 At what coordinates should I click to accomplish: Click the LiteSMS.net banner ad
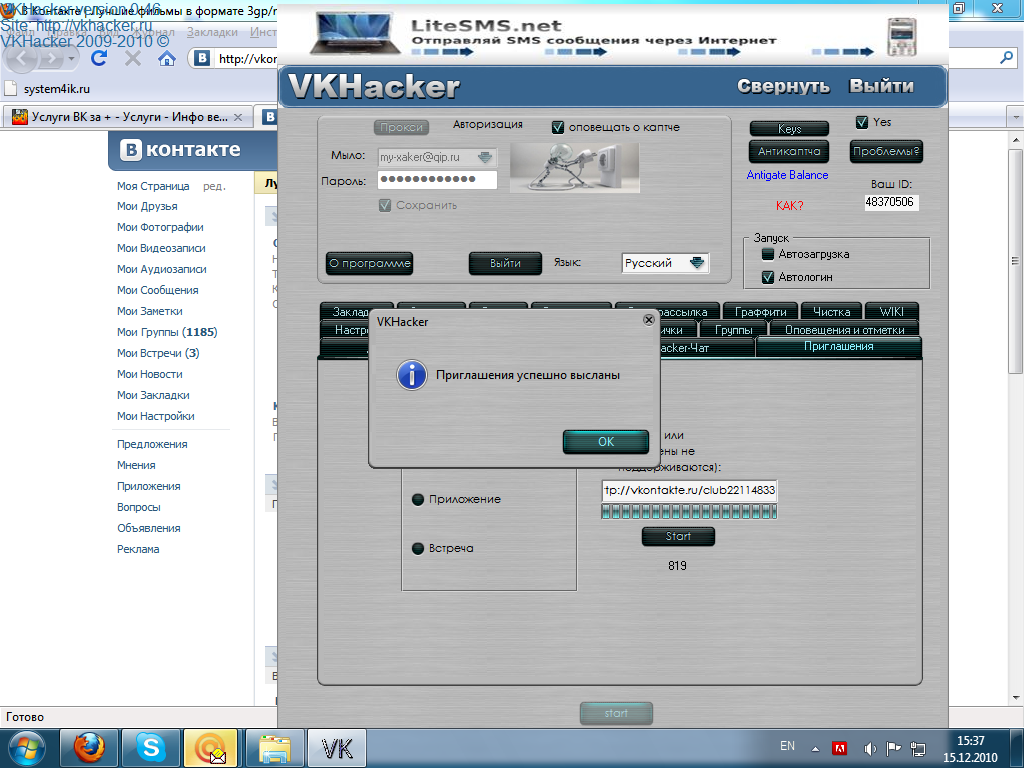[614, 34]
